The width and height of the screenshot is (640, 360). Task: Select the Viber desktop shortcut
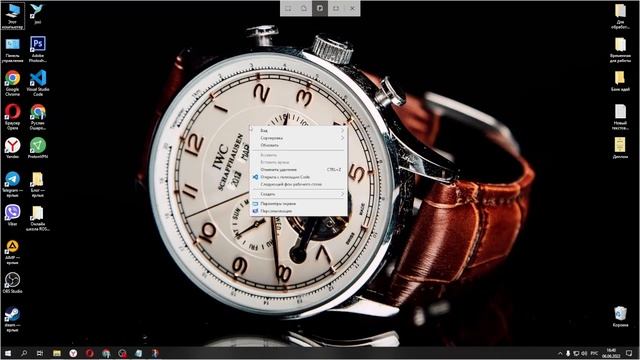point(13,216)
